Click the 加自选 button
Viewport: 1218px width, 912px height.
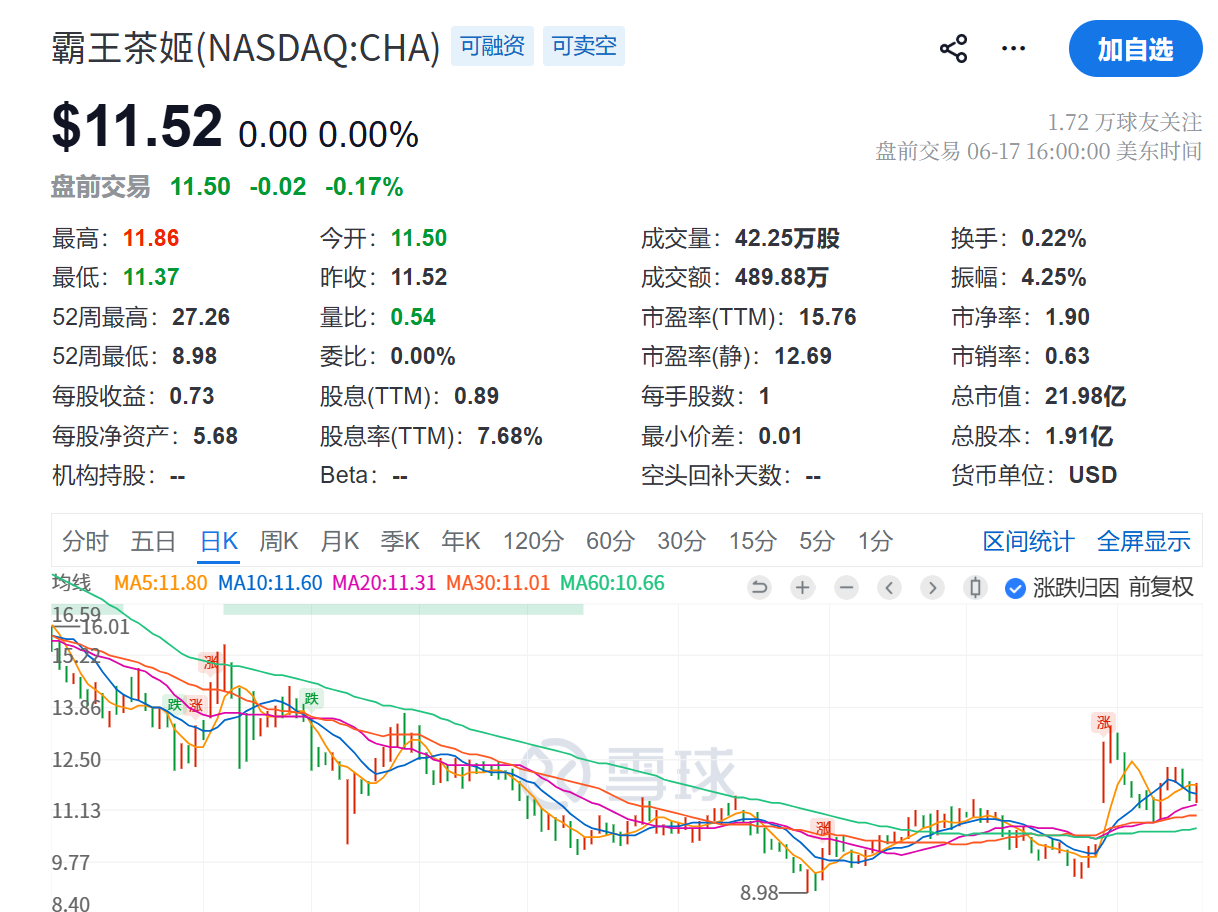(x=1135, y=49)
